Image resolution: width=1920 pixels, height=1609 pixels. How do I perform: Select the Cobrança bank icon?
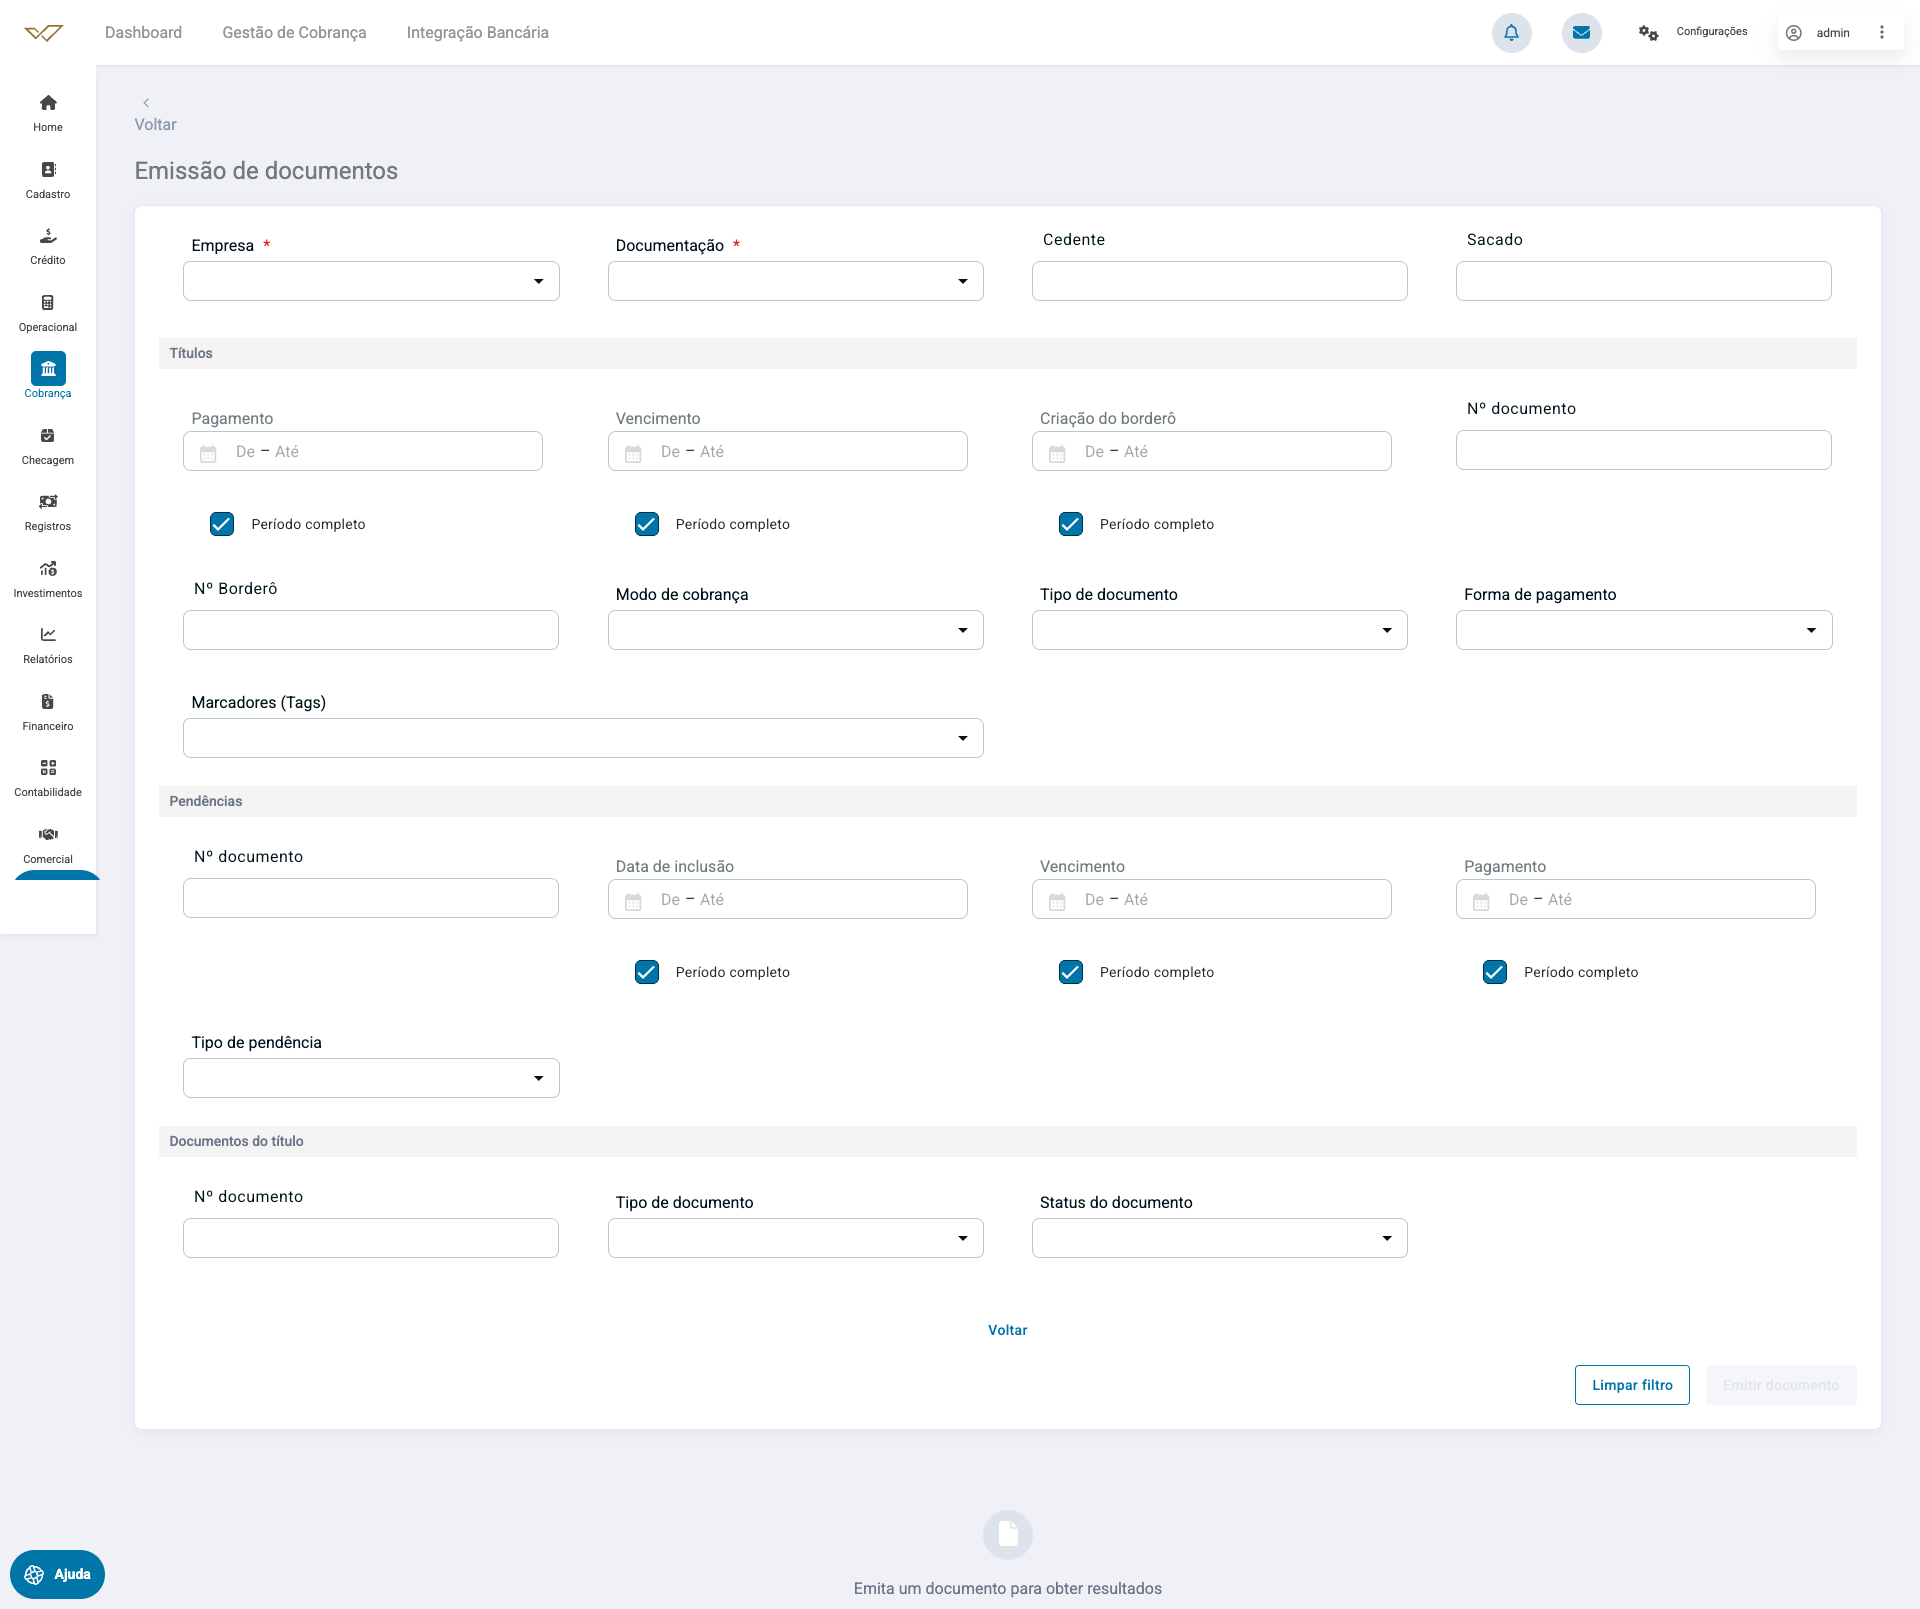(48, 369)
